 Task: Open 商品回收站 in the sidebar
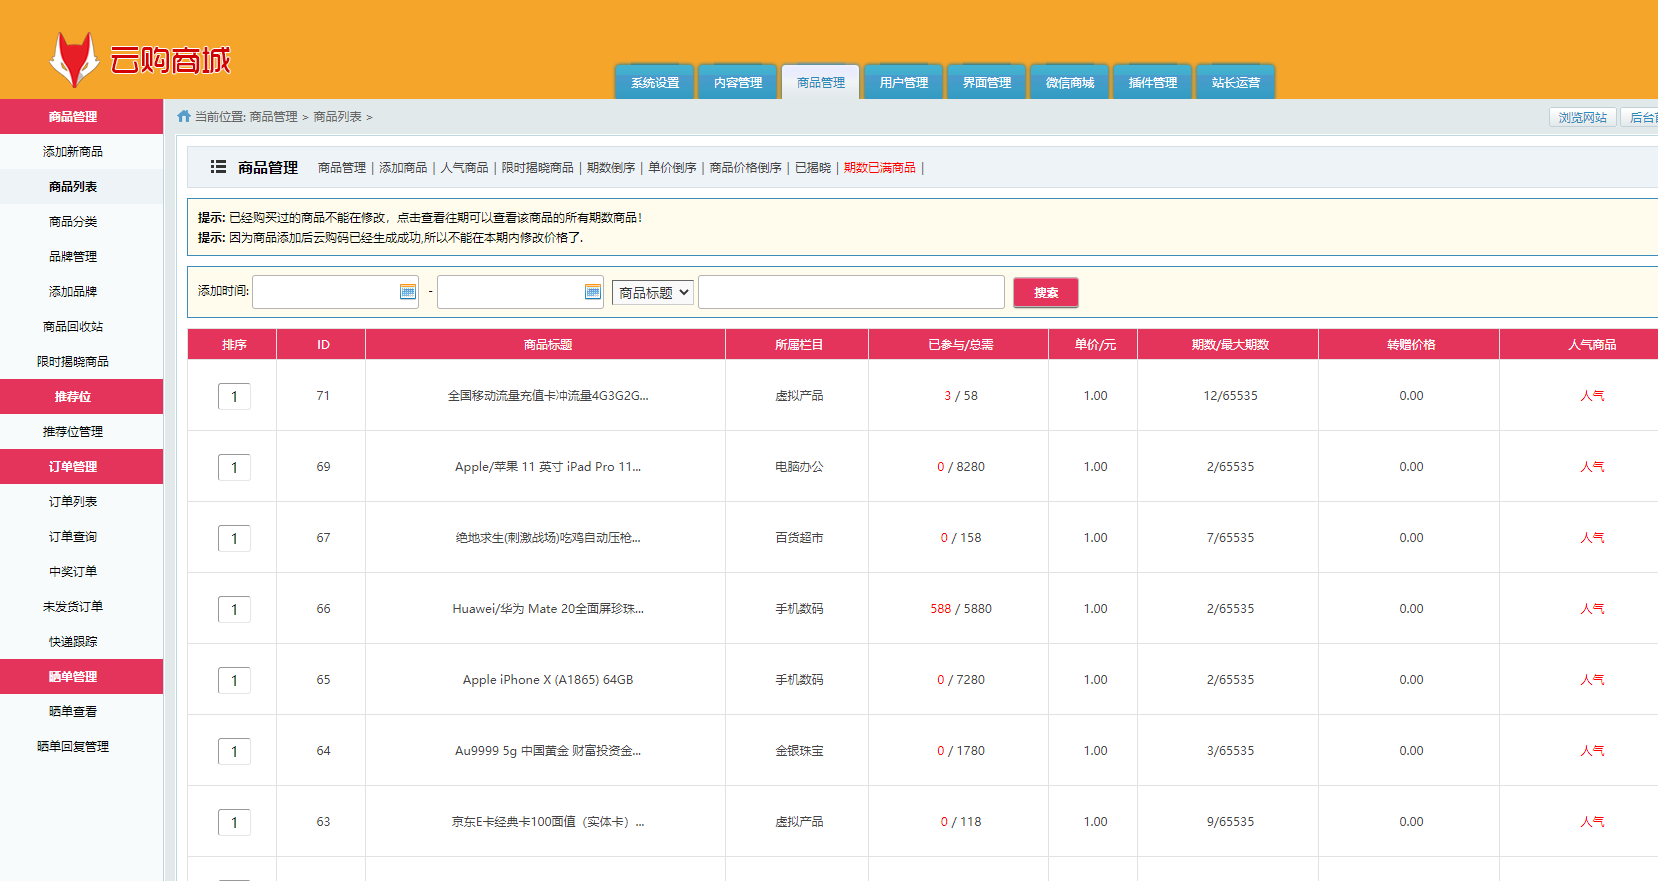73,326
